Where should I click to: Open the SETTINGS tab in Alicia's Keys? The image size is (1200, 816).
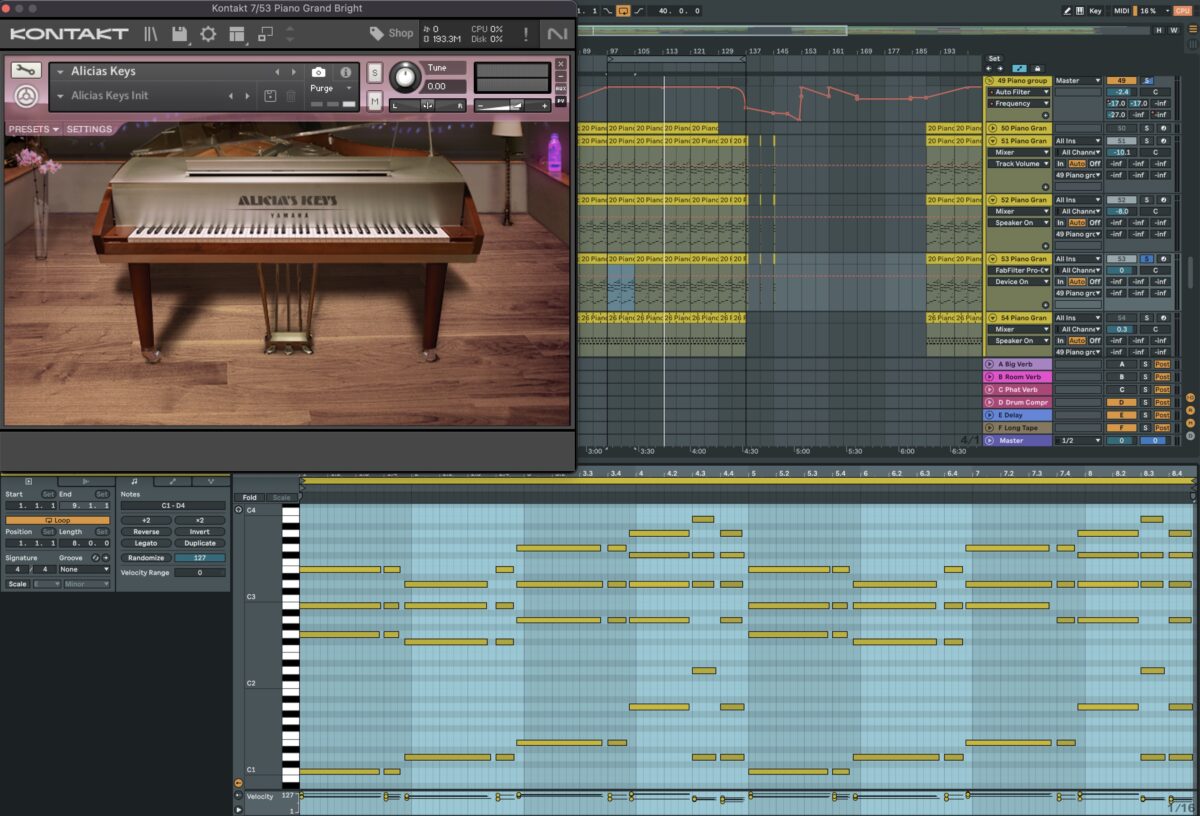pyautogui.click(x=89, y=129)
